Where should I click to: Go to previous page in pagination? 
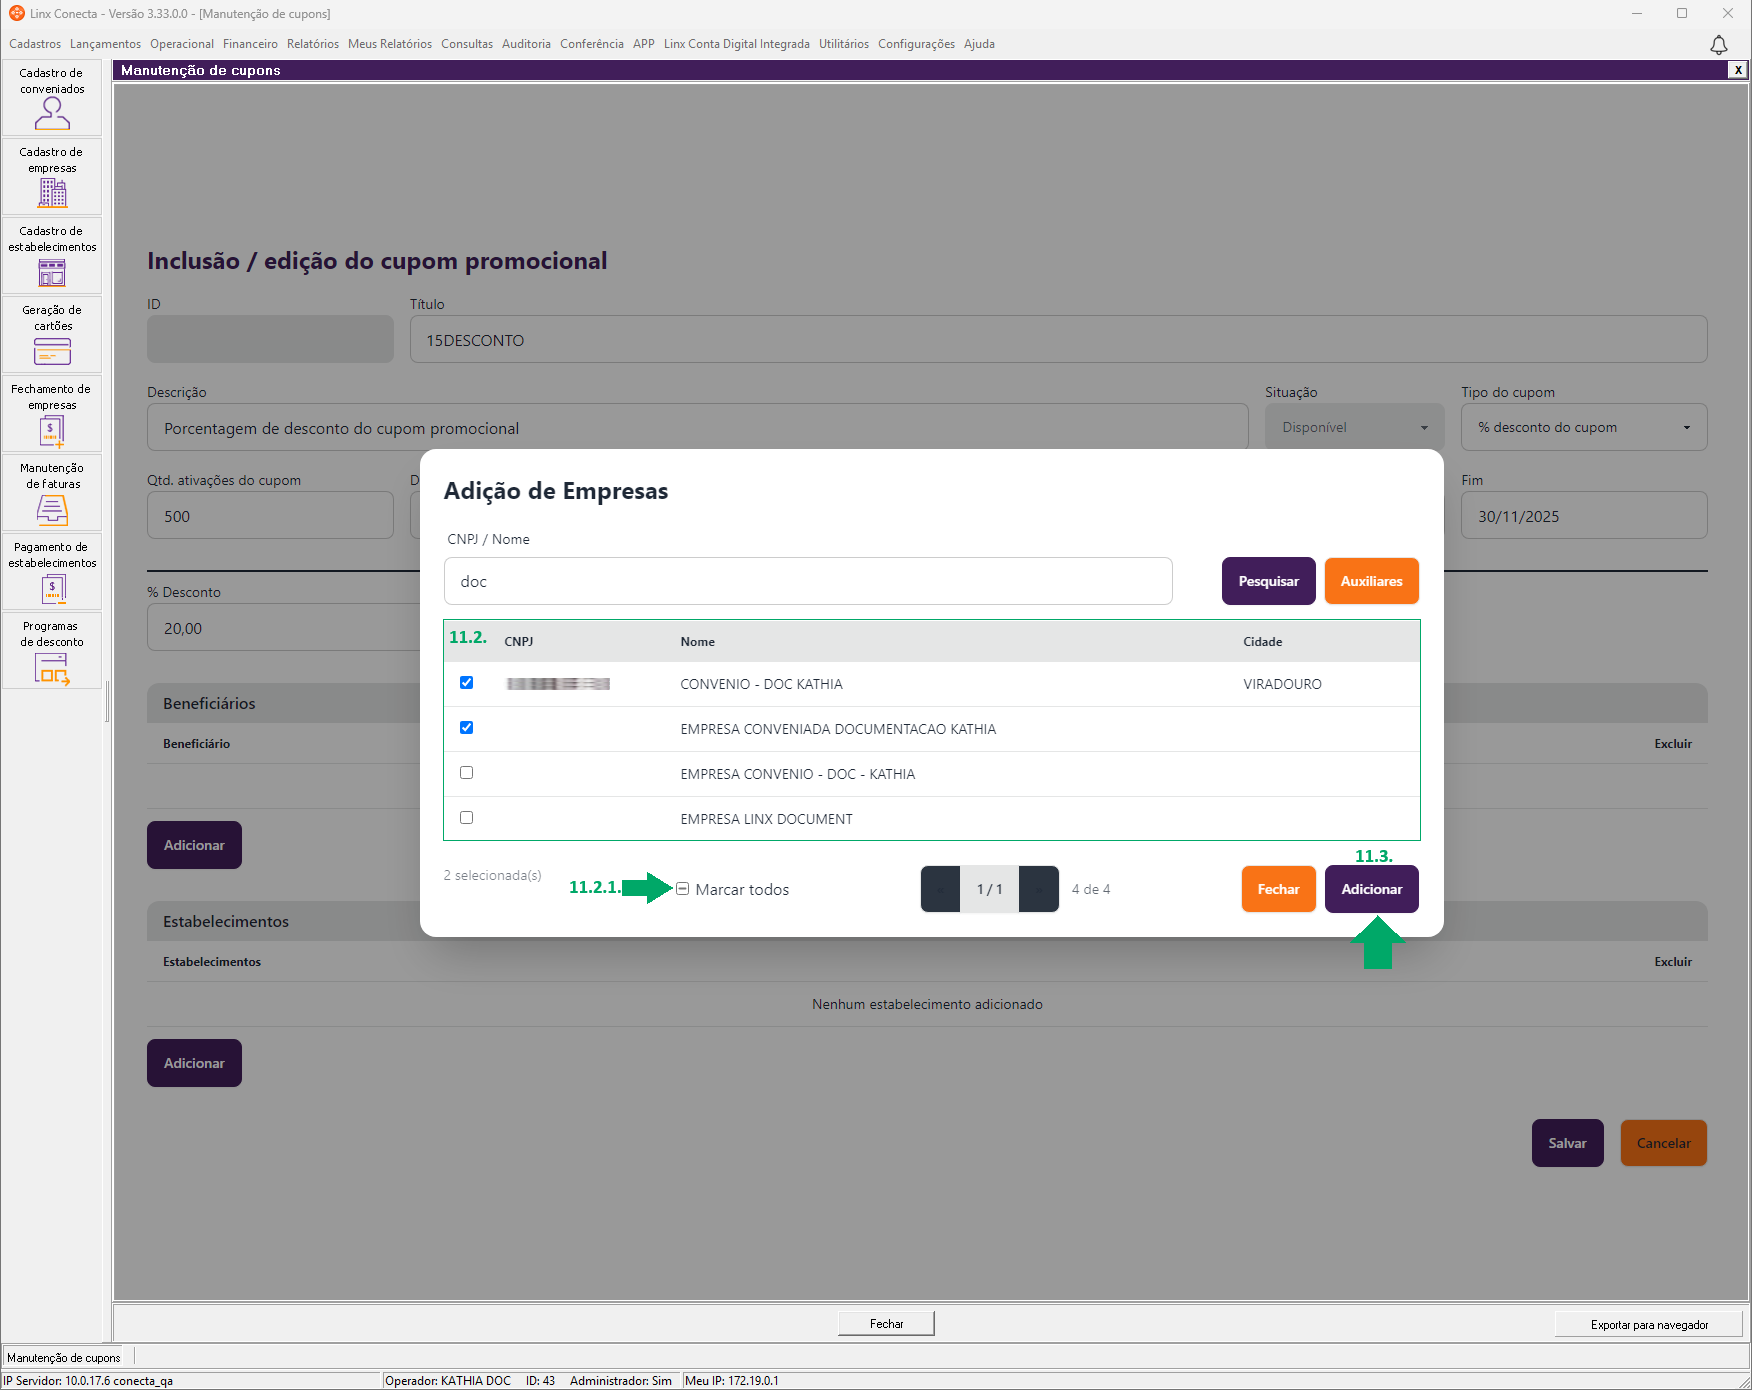click(941, 889)
